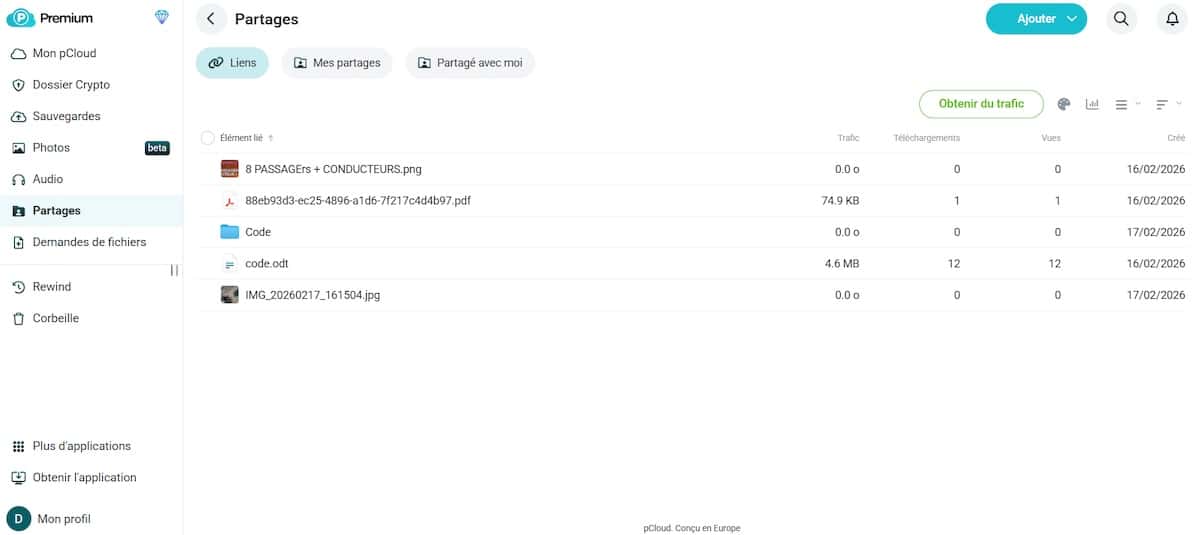Open Mon profil
1200x535 pixels.
pos(64,519)
